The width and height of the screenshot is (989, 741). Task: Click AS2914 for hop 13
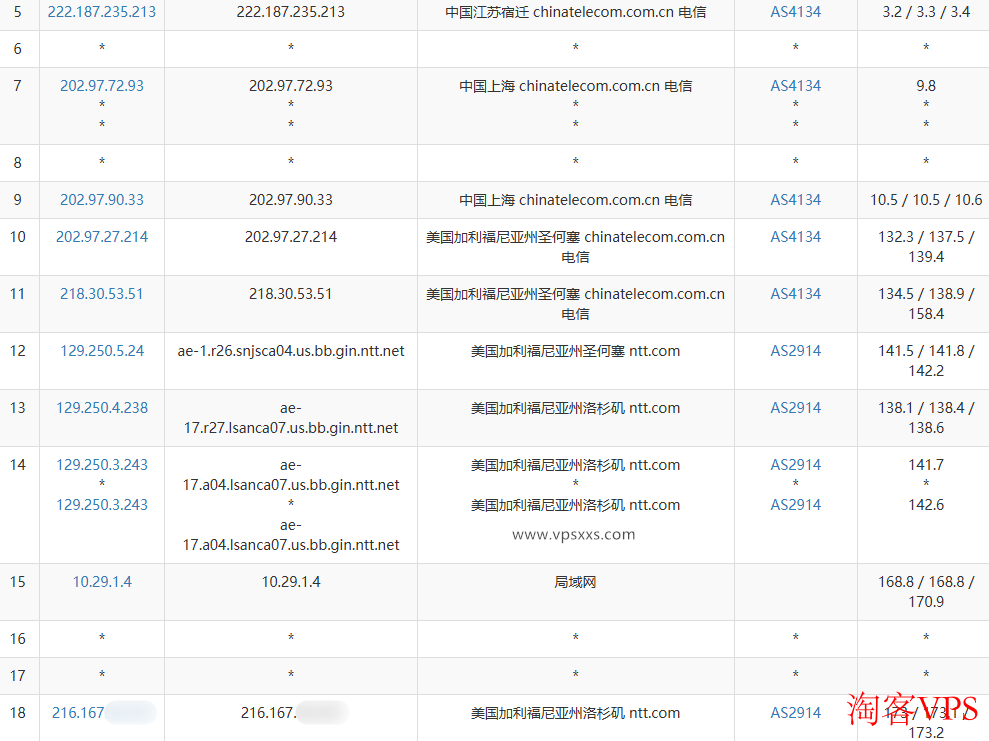coord(795,408)
